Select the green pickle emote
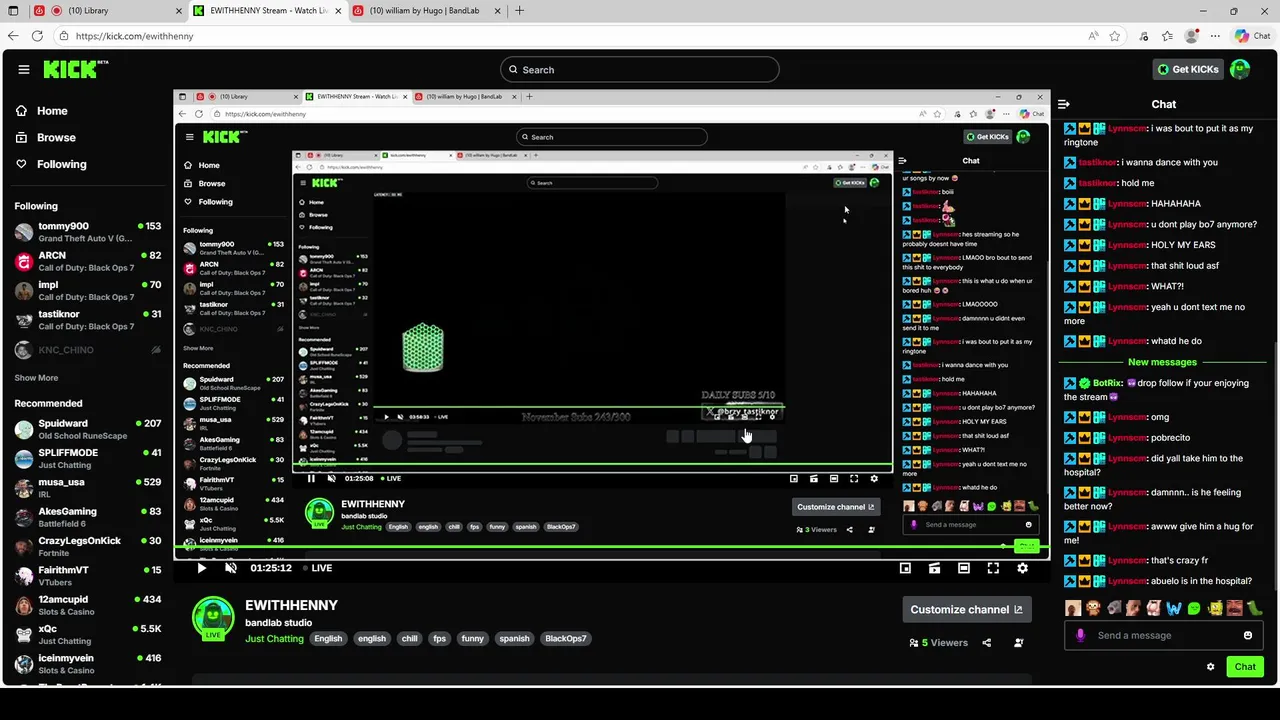Screen dimensions: 1280x720 1254,608
